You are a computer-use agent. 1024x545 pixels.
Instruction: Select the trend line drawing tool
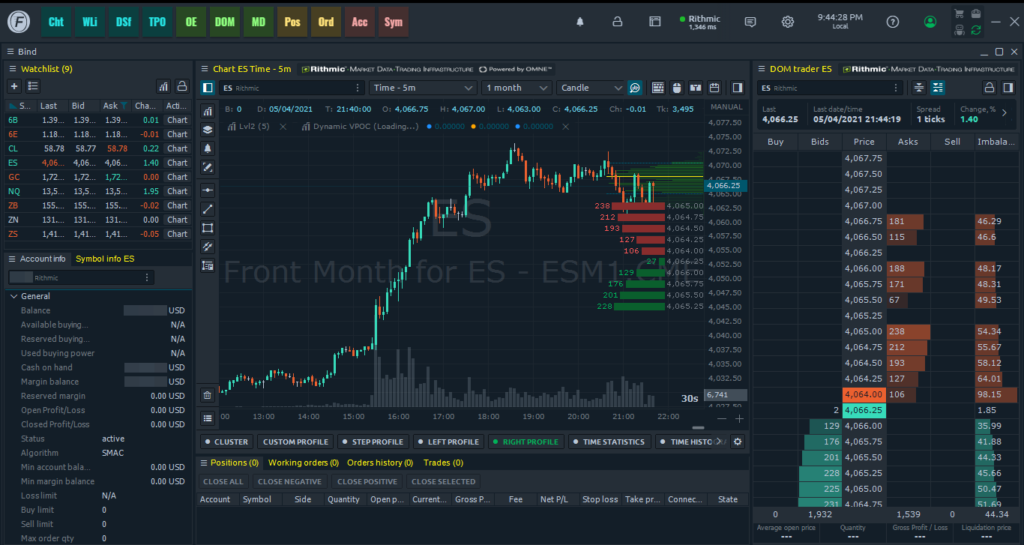[x=208, y=209]
